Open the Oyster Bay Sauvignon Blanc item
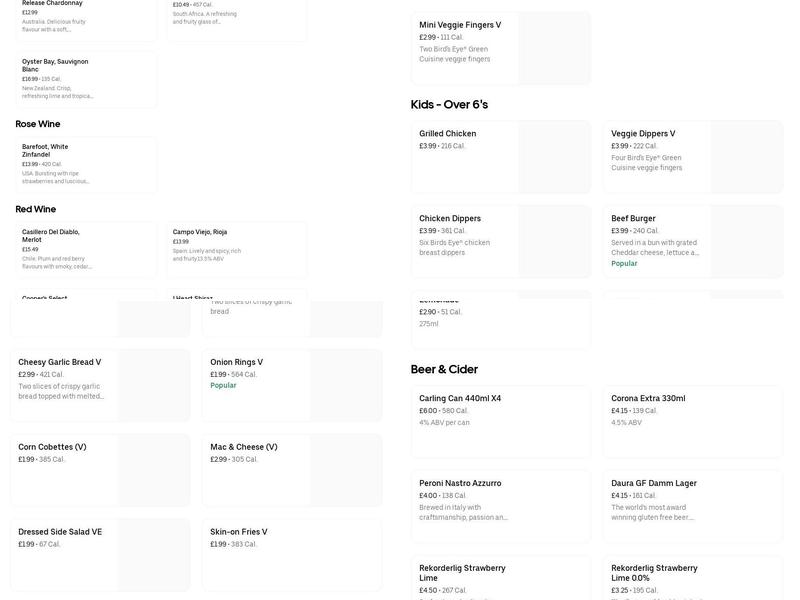800x600 pixels. click(86, 79)
